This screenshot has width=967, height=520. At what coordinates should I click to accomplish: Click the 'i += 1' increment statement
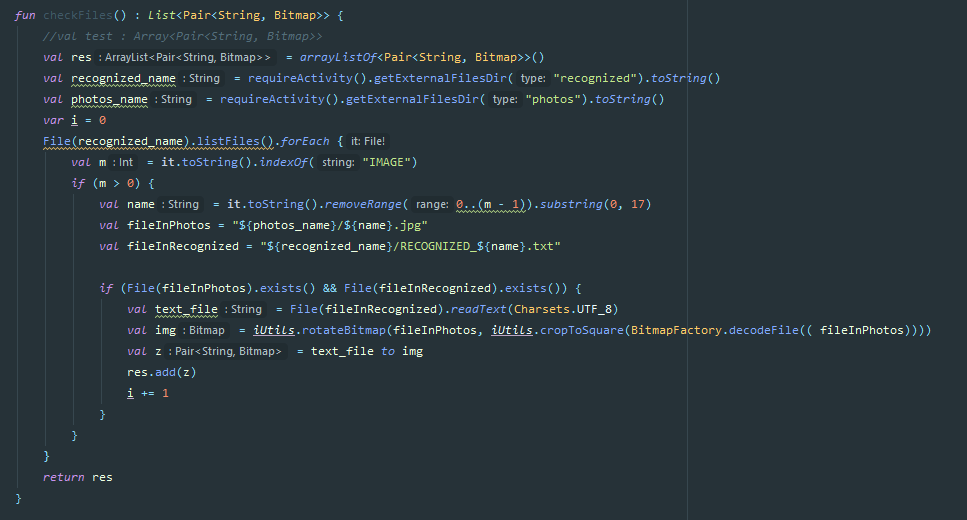(148, 393)
